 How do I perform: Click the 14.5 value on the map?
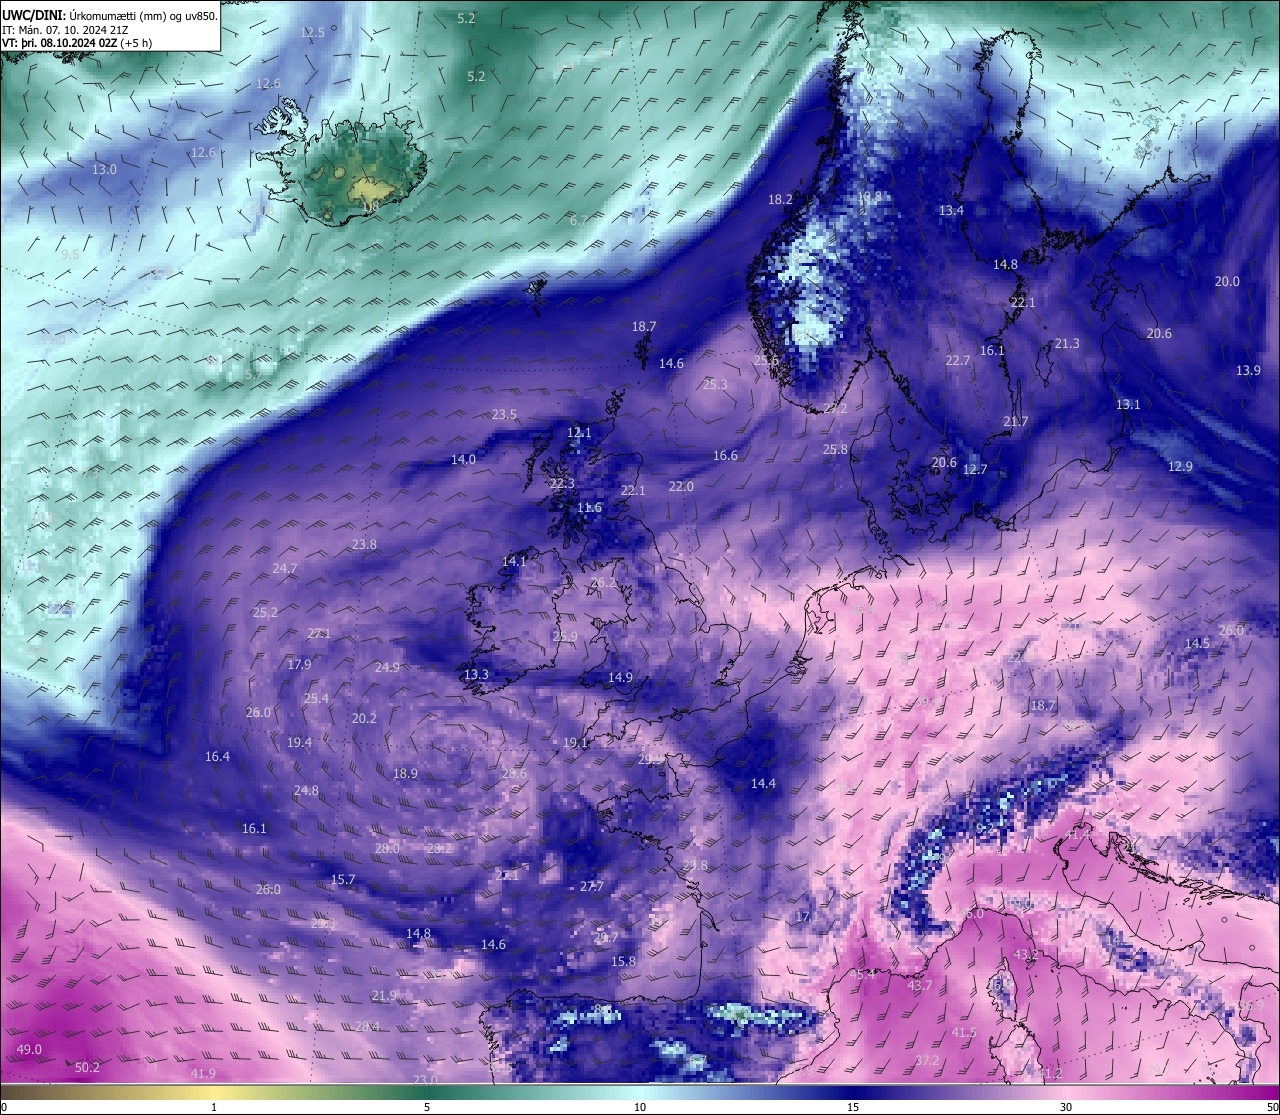[x=1197, y=643]
